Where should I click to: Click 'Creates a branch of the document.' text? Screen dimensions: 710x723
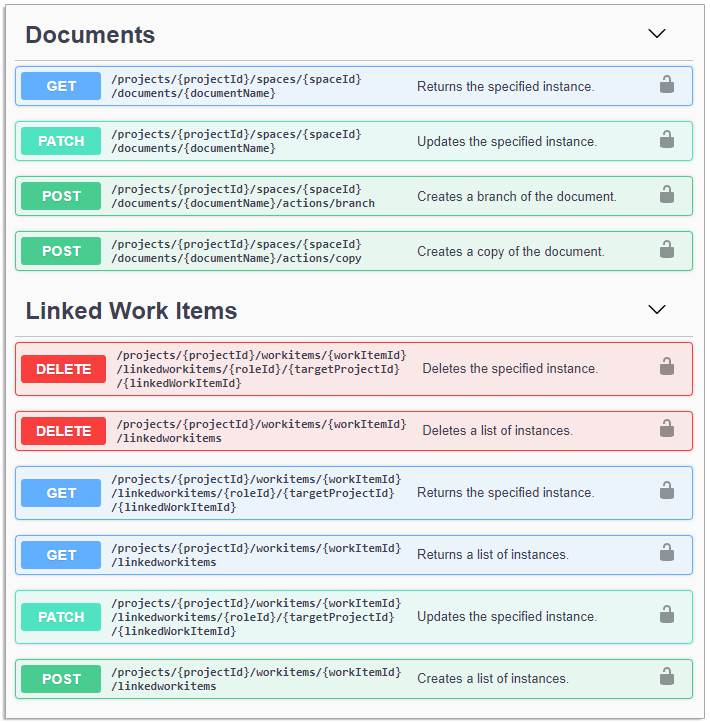pos(517,196)
